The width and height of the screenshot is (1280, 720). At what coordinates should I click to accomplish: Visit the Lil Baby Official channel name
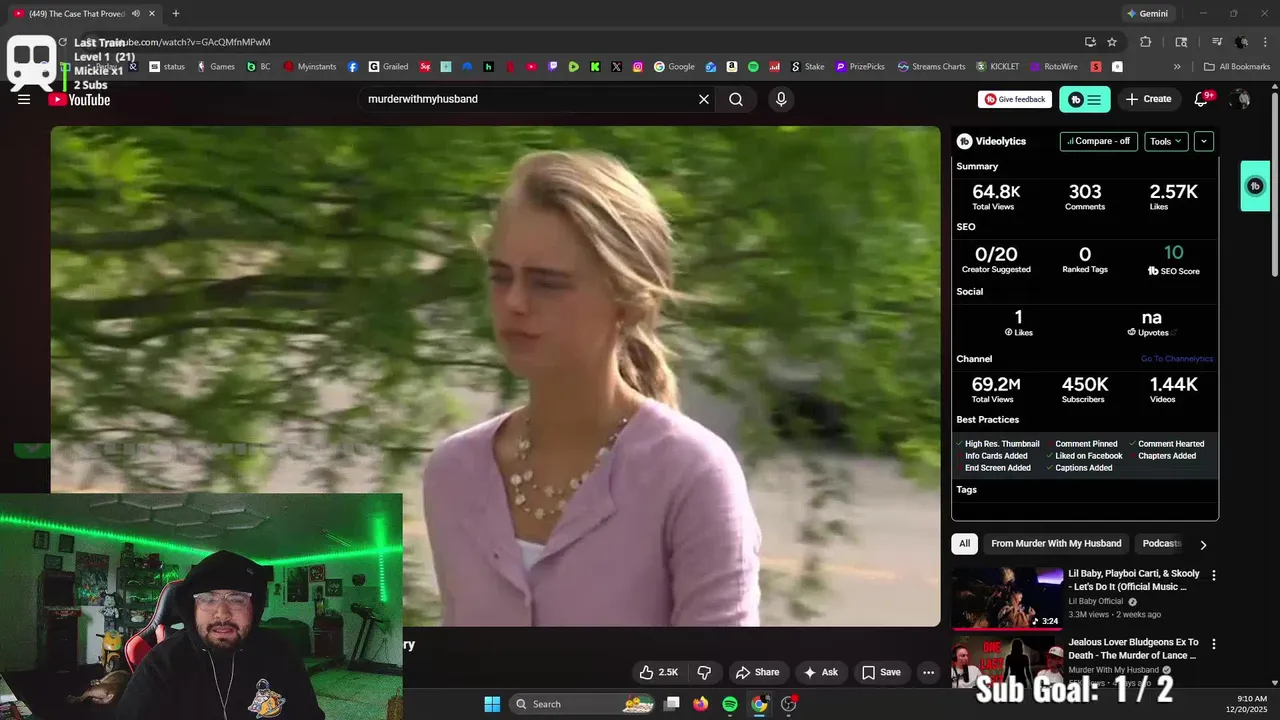click(x=1096, y=601)
